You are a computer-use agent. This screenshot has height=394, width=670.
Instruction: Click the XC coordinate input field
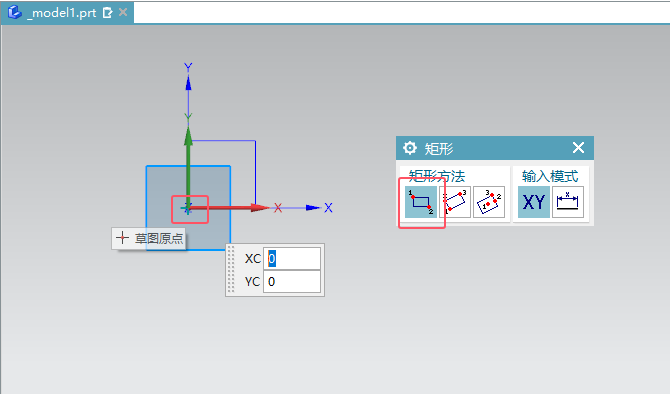coord(292,259)
